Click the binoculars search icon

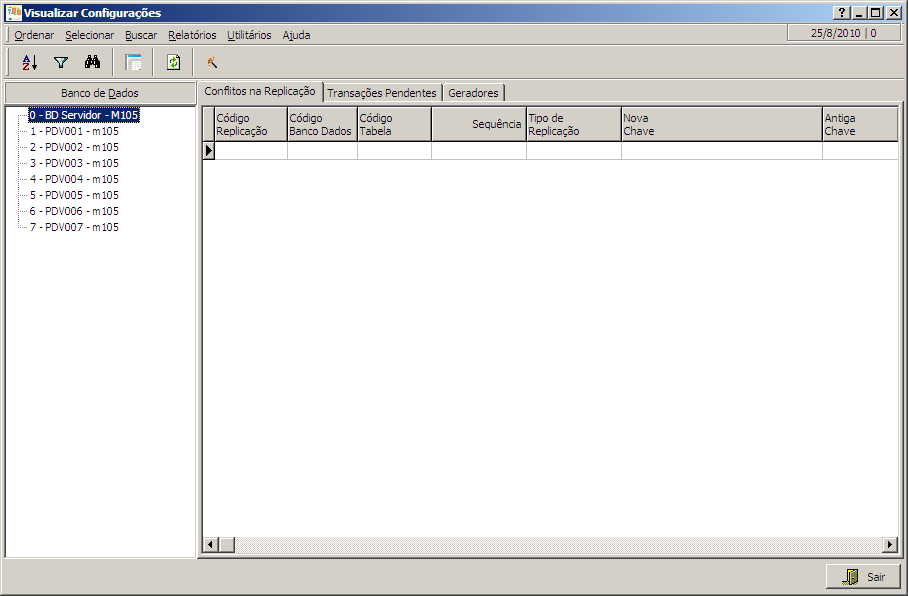(92, 62)
